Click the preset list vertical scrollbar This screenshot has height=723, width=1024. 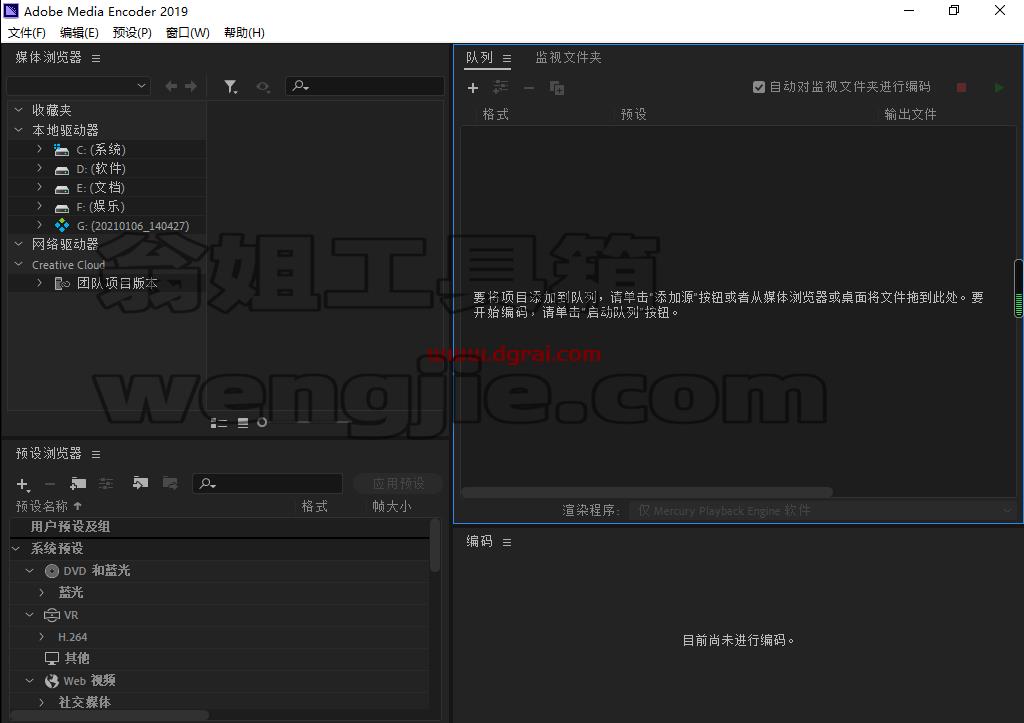tap(435, 546)
